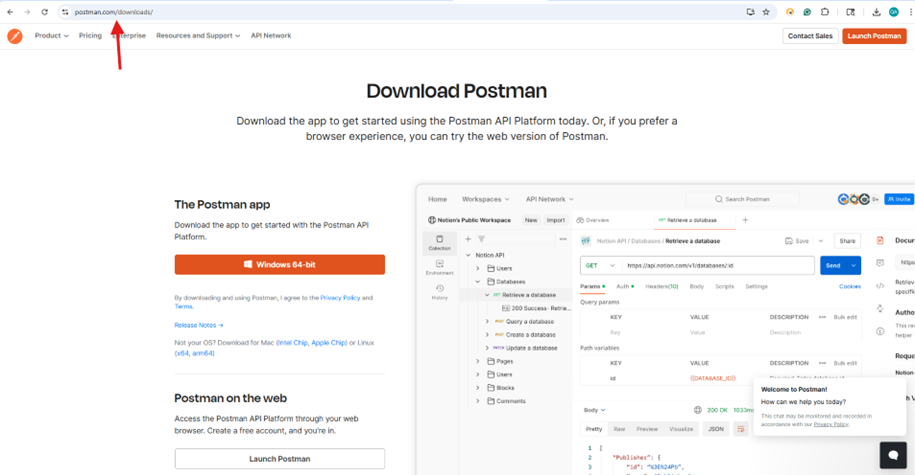Click the Collection sidebar icon in app preview
915x475 pixels.
(439, 243)
